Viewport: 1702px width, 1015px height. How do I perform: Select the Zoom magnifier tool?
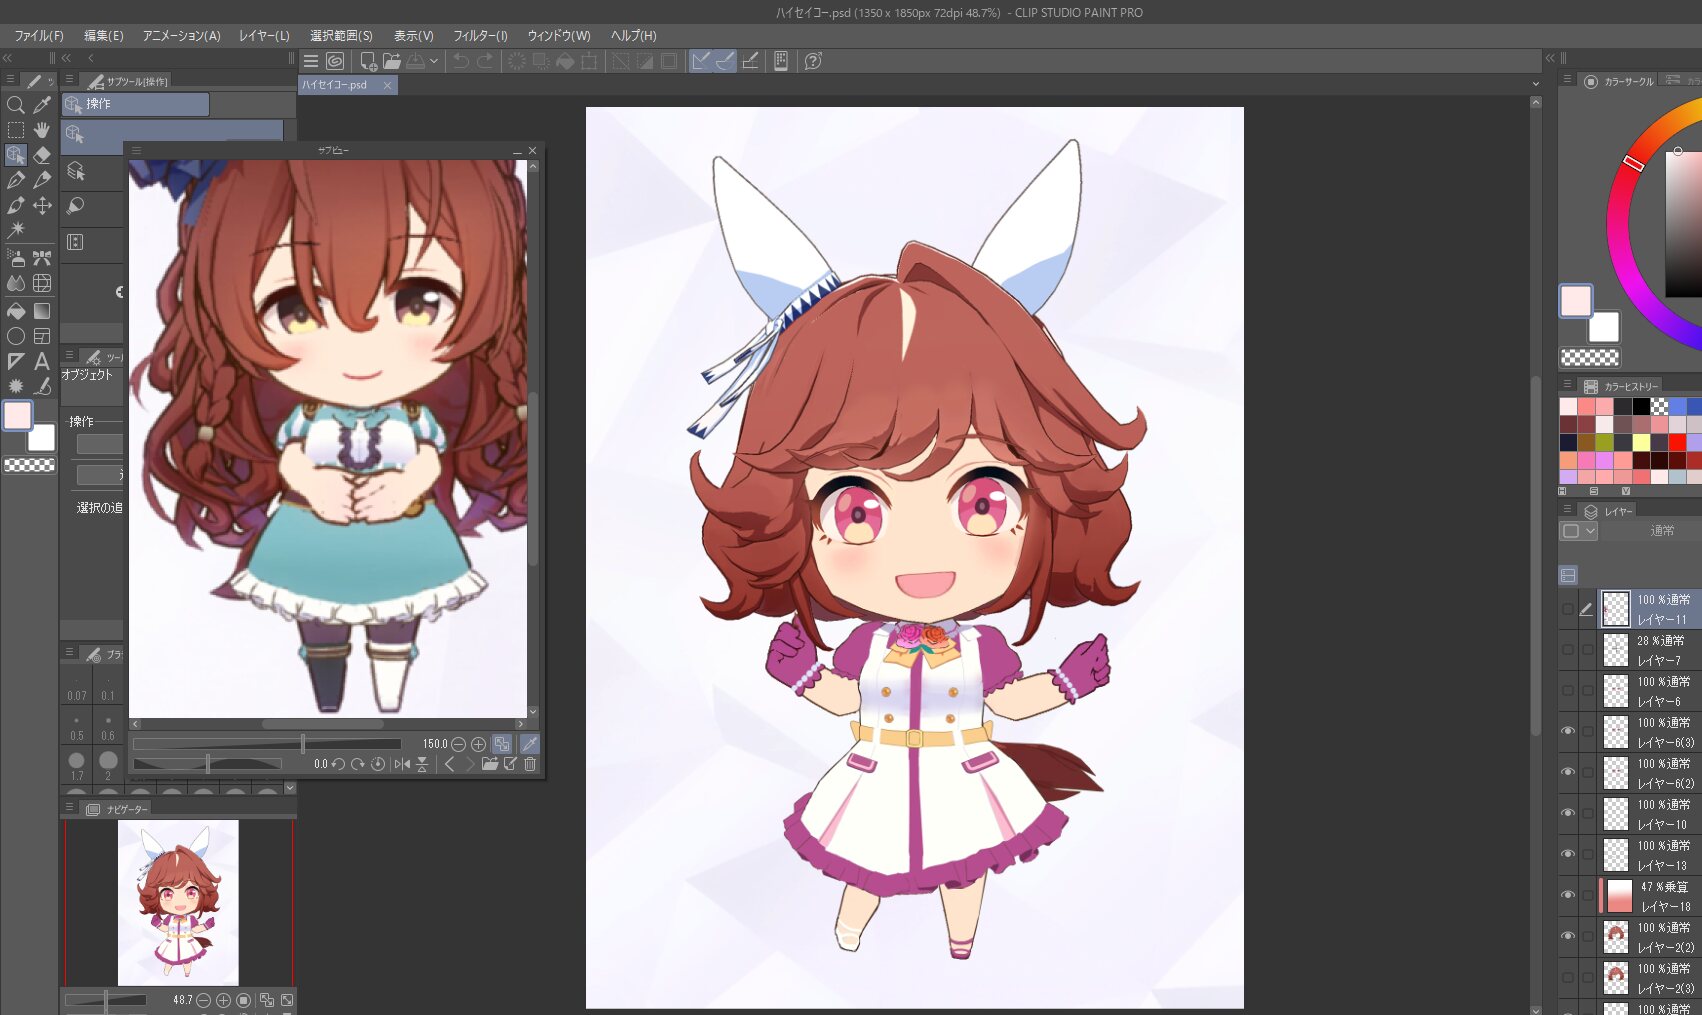(16, 105)
